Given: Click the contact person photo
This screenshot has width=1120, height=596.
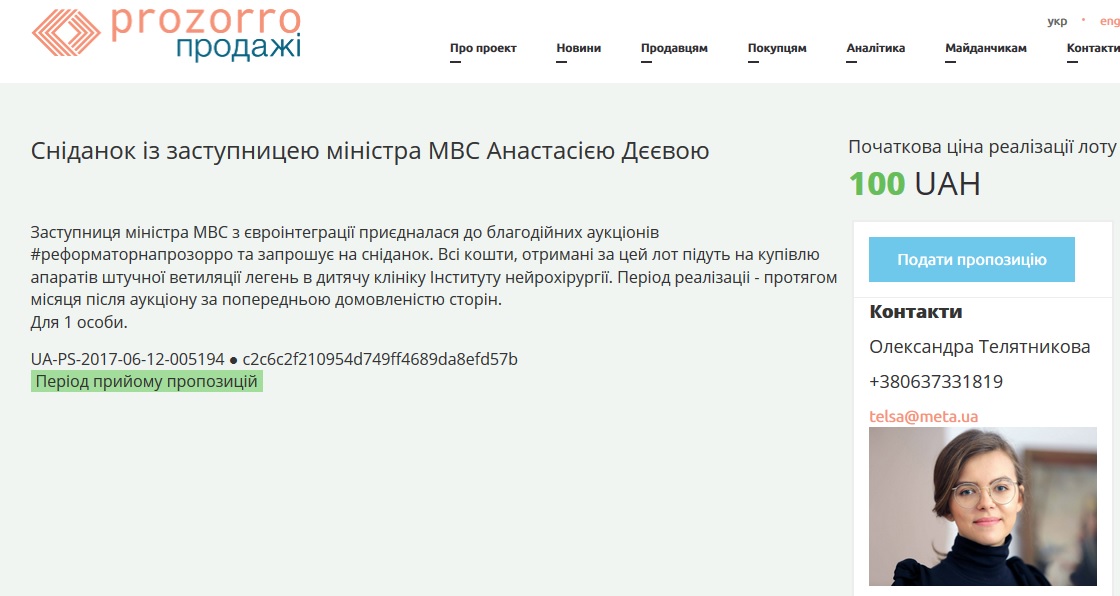Looking at the screenshot, I should (x=982, y=506).
